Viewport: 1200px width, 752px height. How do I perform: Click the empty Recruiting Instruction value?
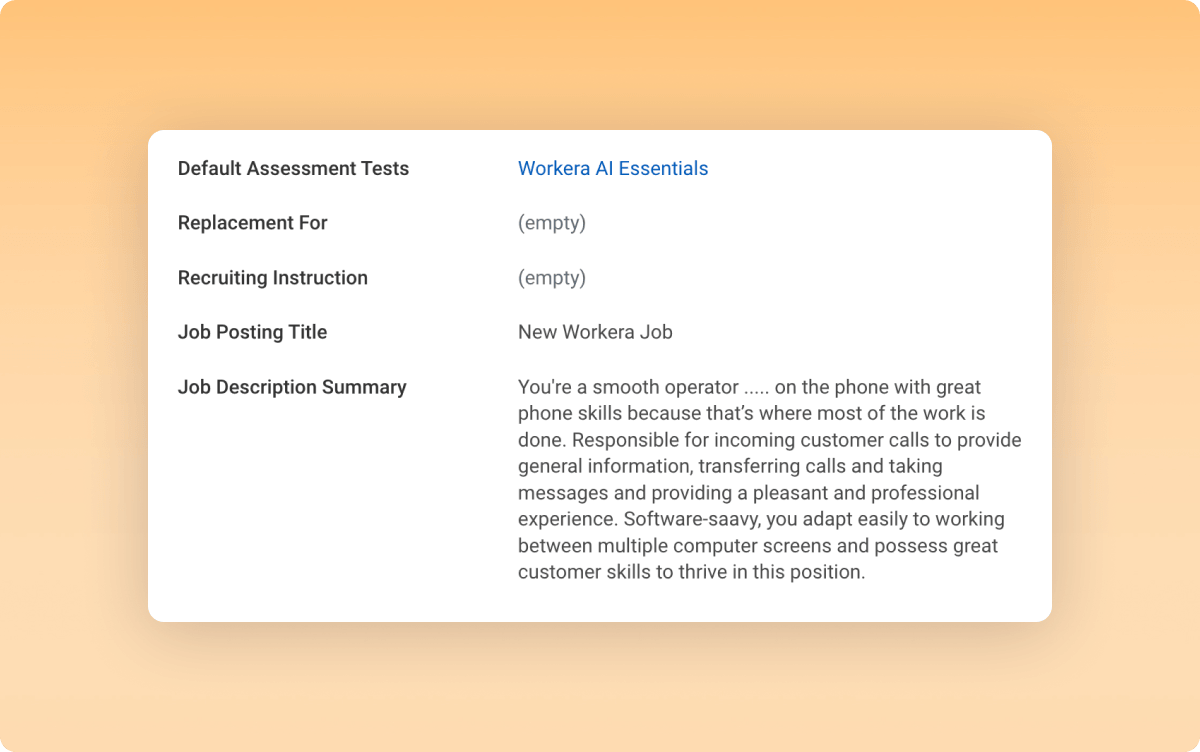pyautogui.click(x=552, y=278)
